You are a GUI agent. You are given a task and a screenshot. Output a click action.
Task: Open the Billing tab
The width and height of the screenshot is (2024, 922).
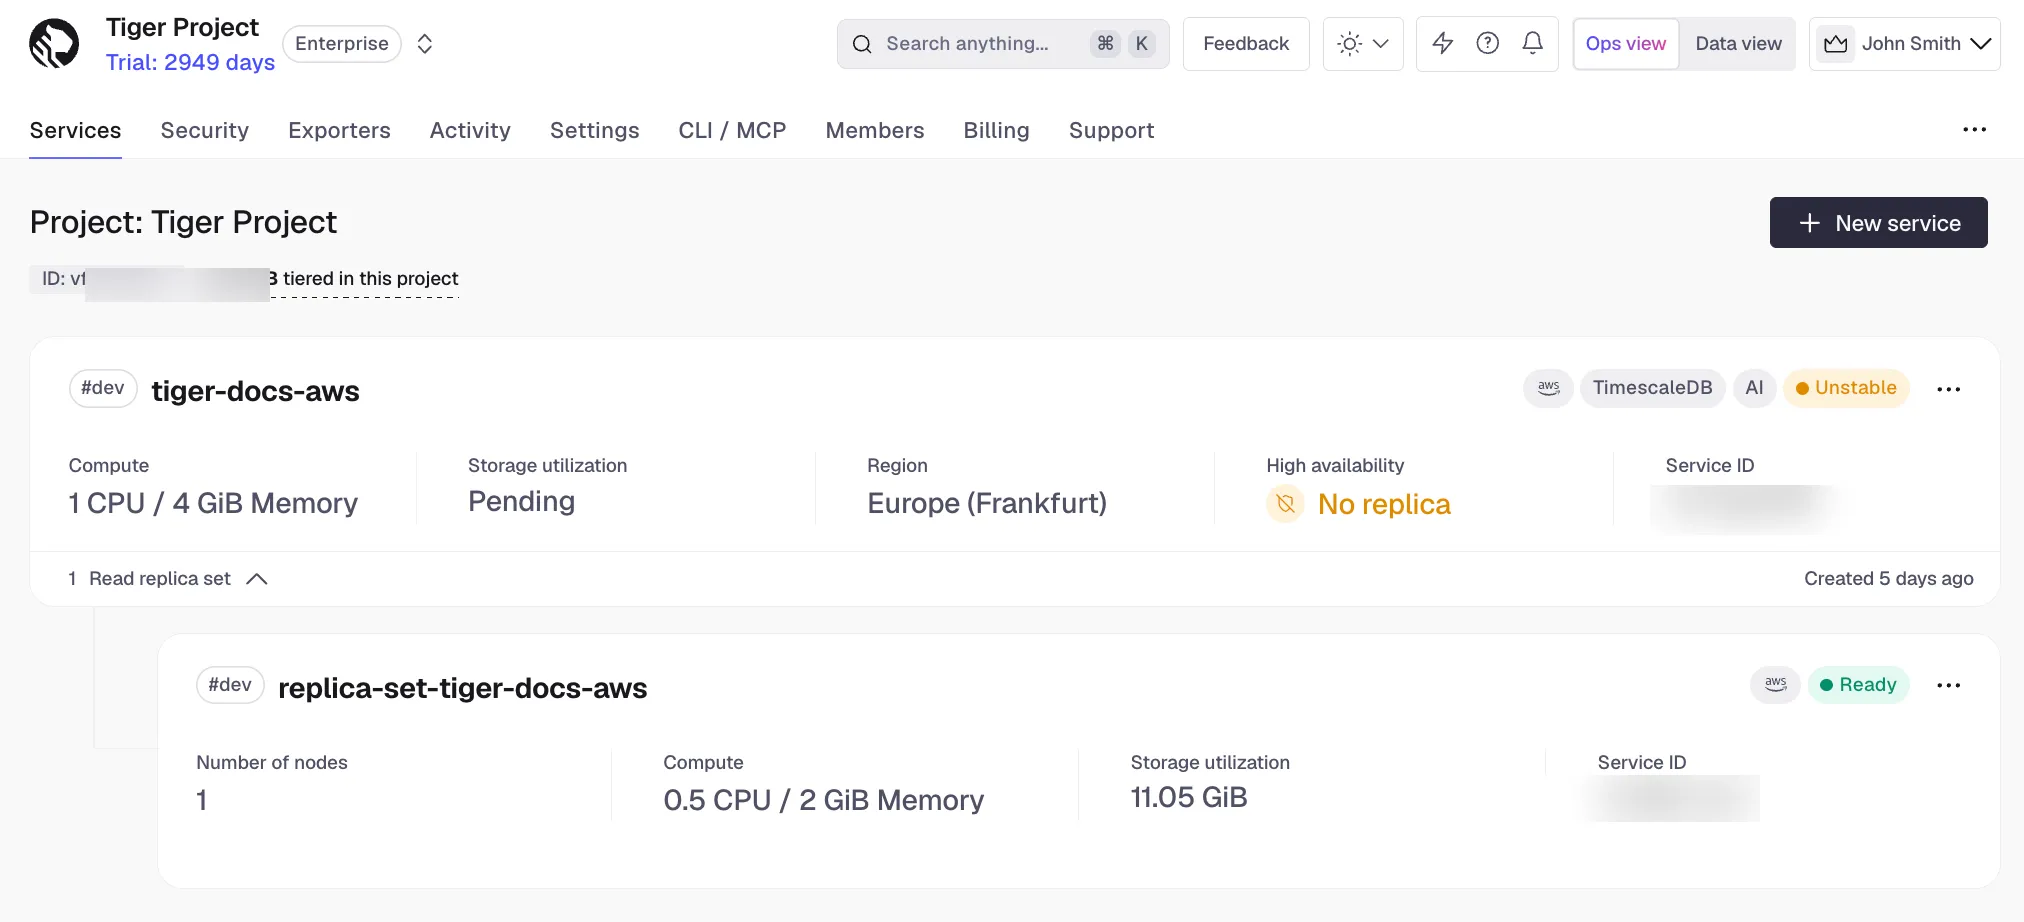click(x=997, y=130)
